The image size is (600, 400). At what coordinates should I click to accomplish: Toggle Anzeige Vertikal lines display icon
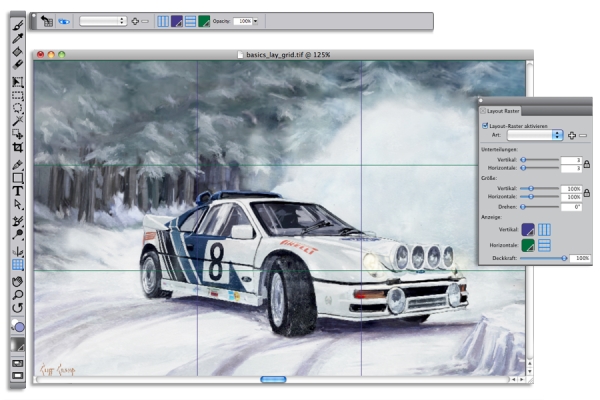click(544, 230)
